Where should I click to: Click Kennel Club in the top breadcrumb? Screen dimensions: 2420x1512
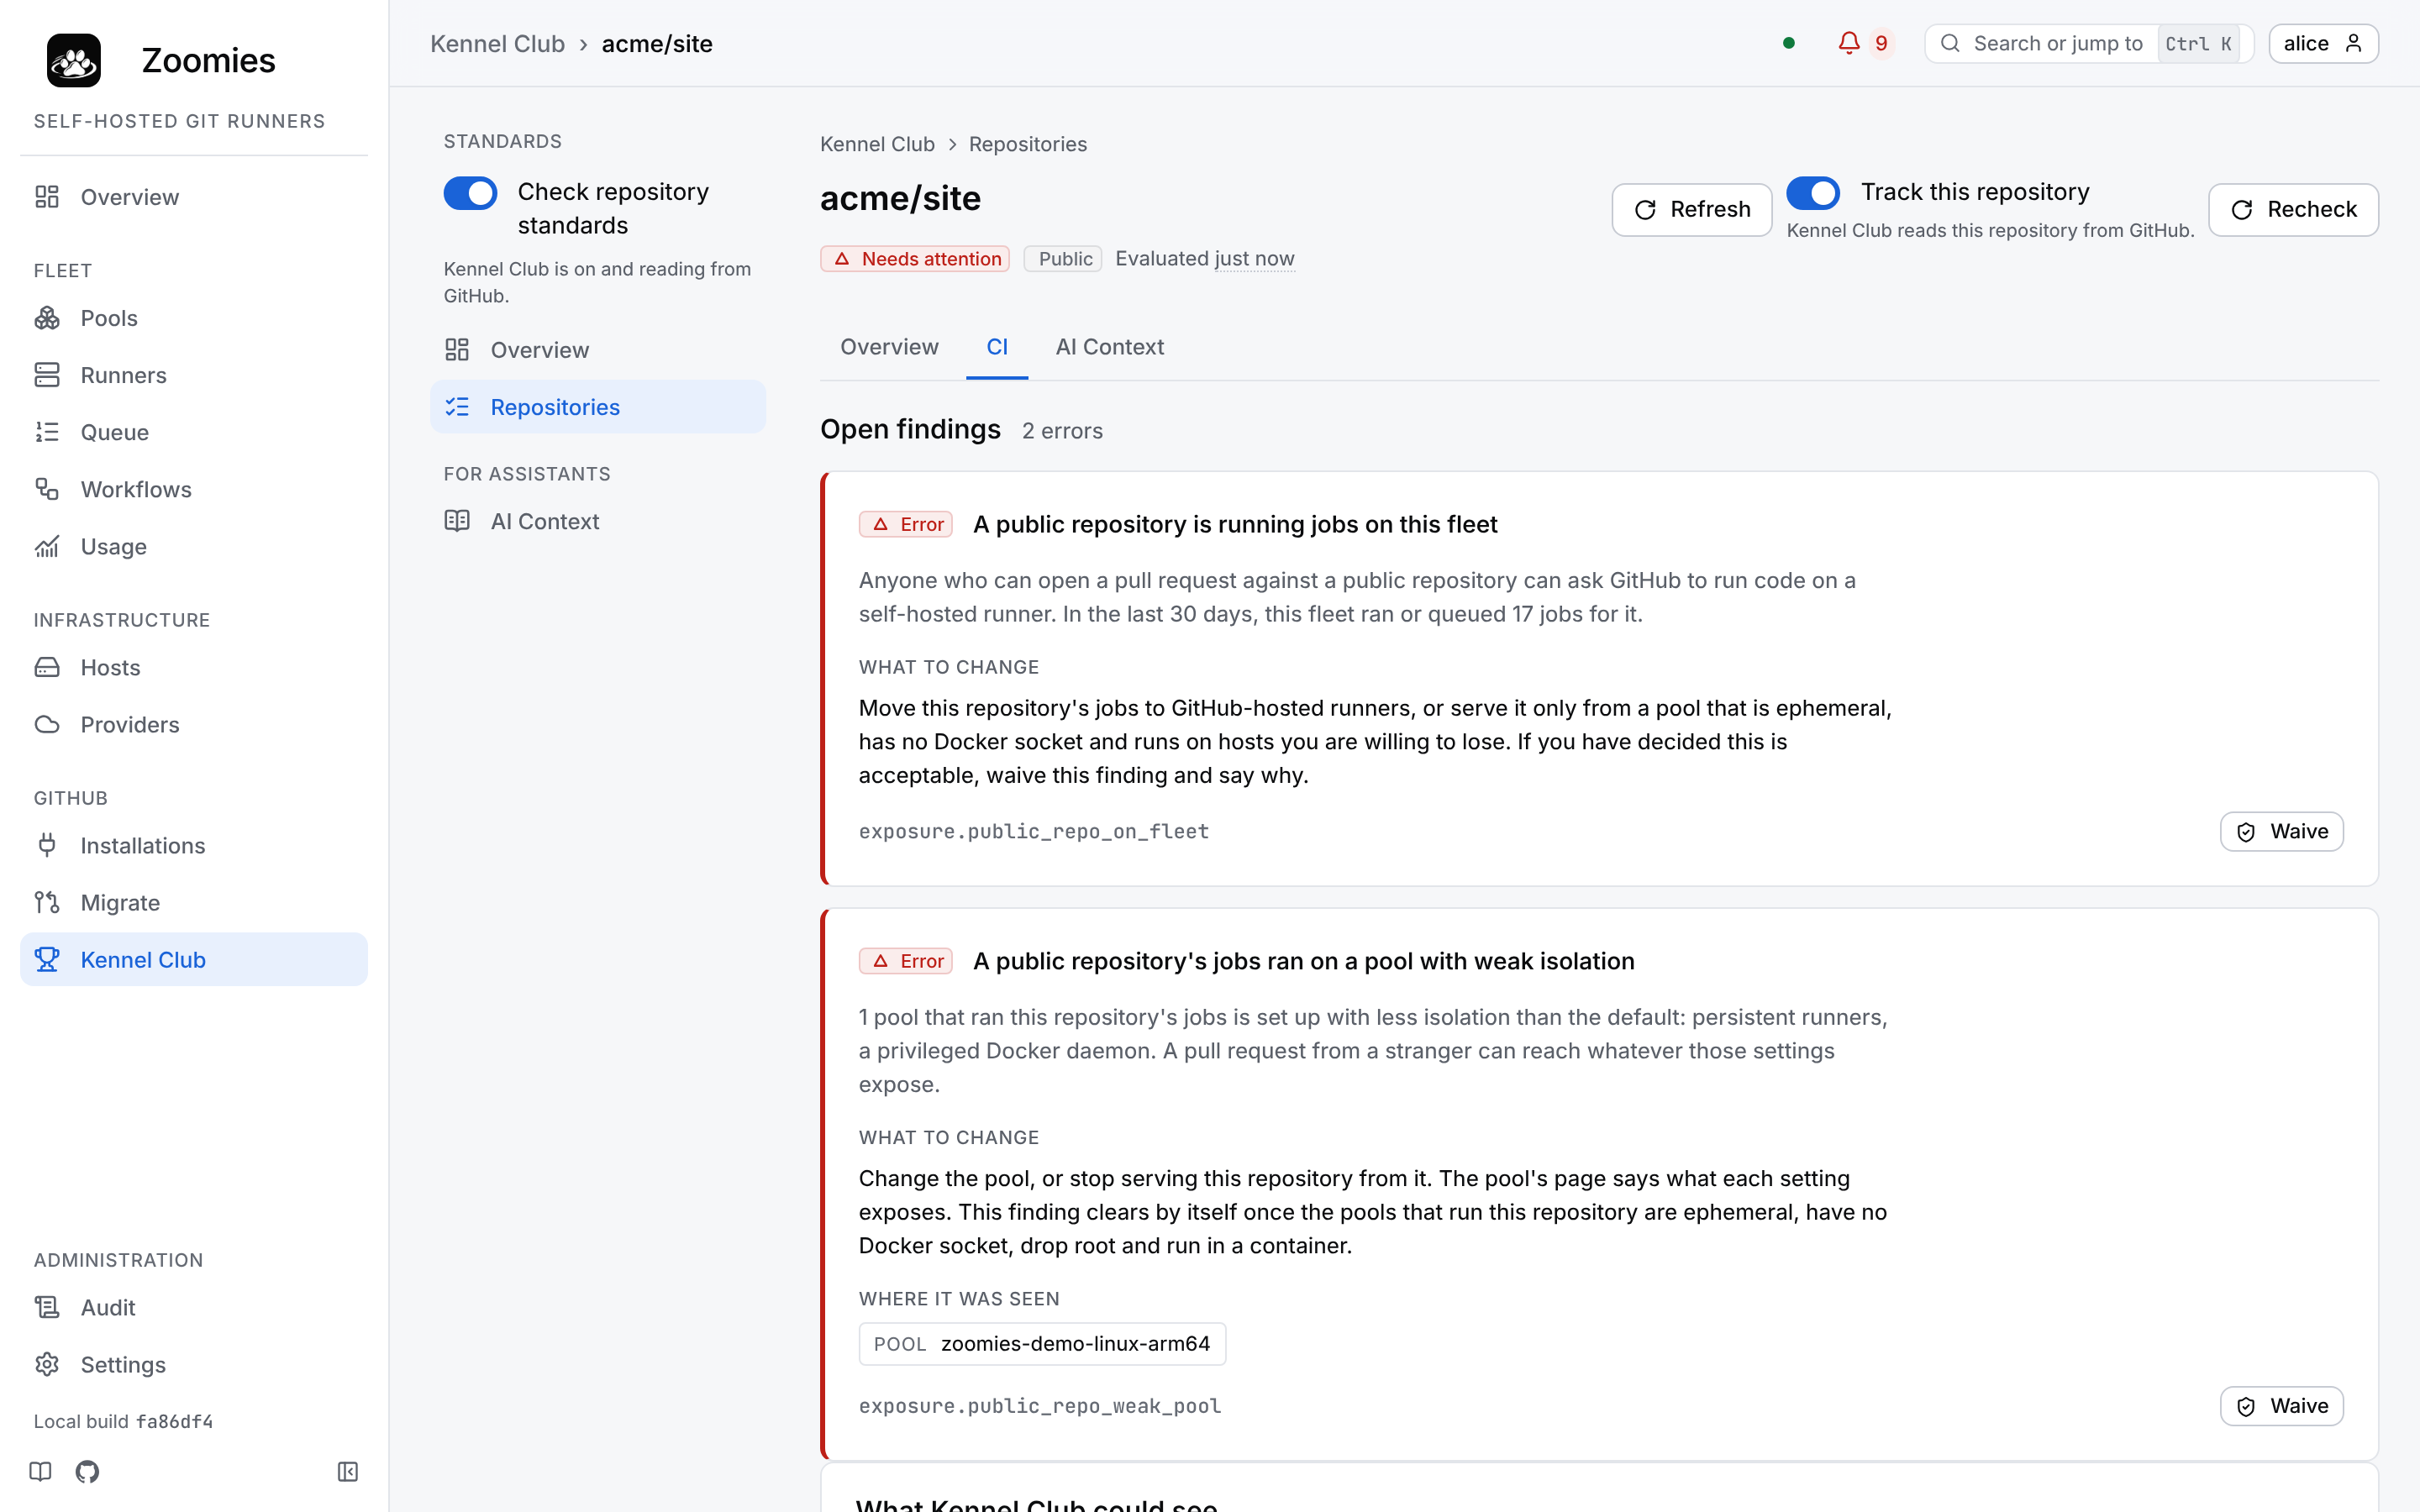pos(497,44)
